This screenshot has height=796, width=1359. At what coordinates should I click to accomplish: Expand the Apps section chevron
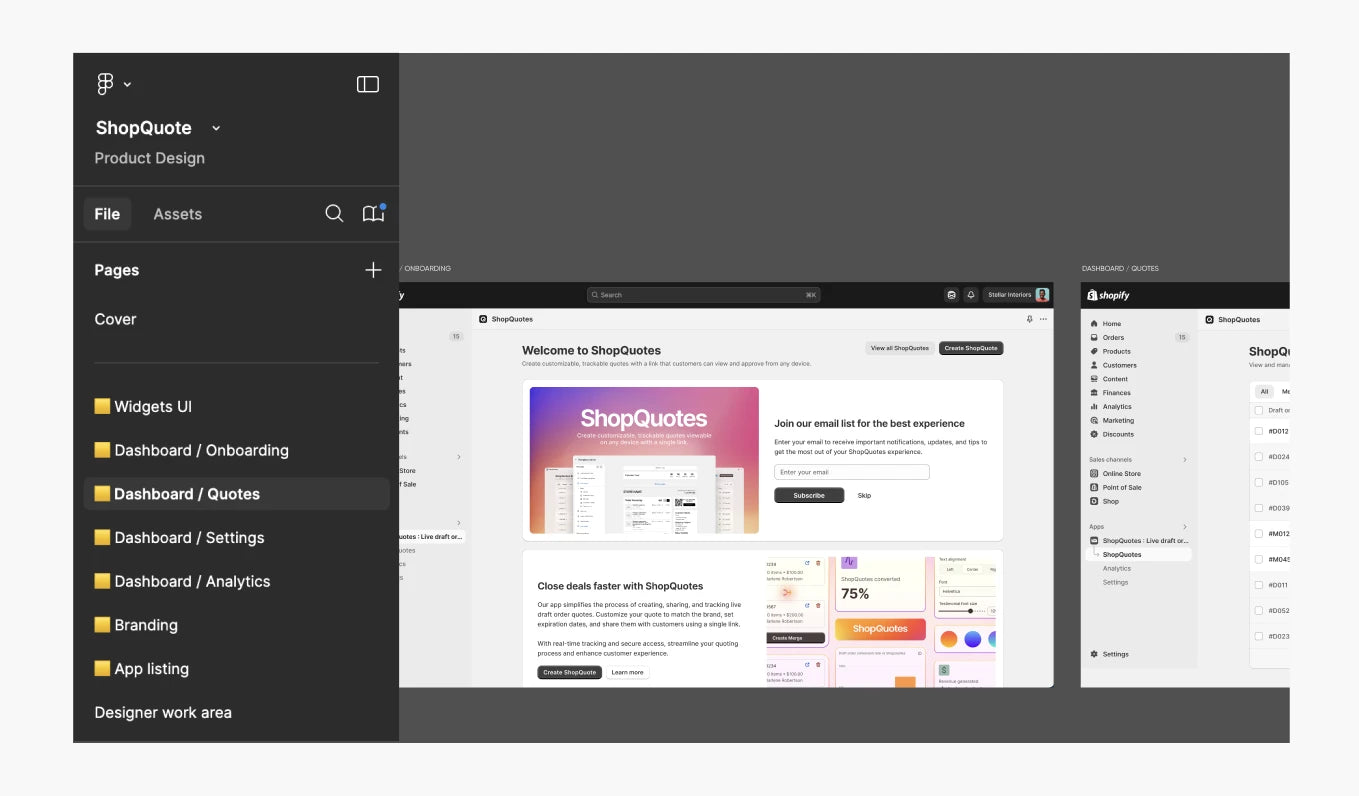pos(1185,527)
